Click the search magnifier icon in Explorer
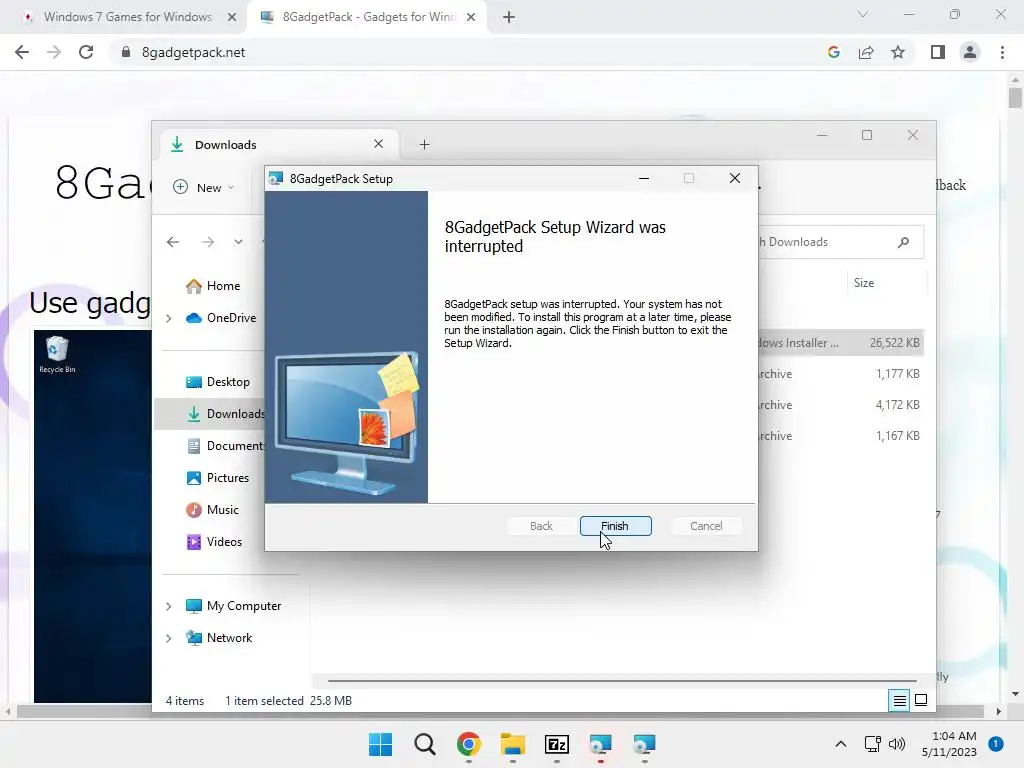1024x768 pixels. [903, 242]
